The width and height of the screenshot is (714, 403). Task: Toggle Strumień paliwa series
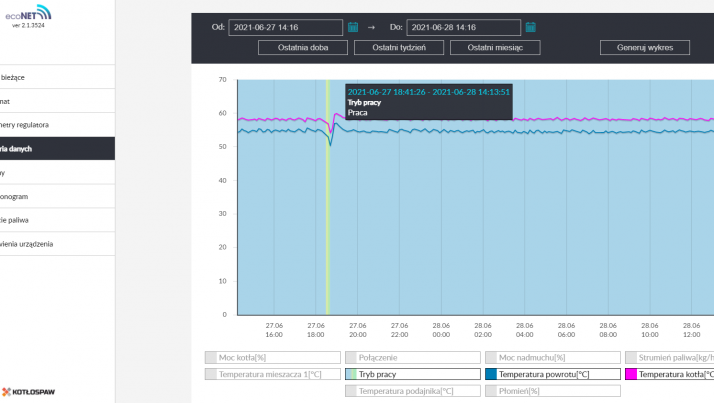(x=669, y=357)
